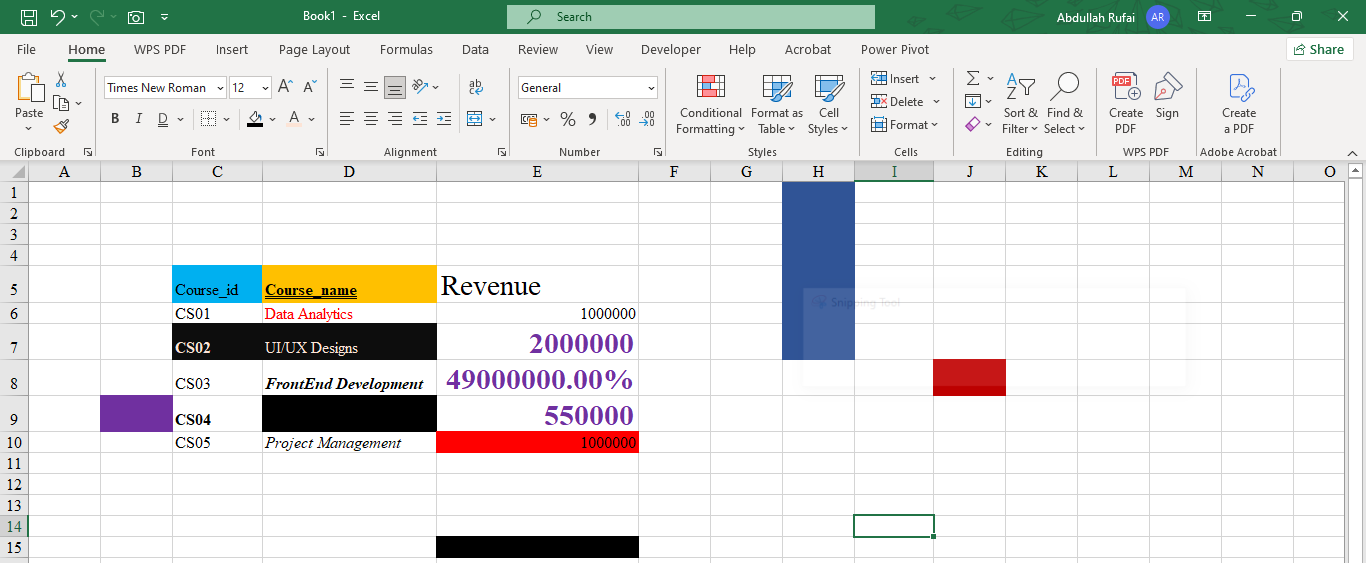Open Conditional Formatting menu
This screenshot has height=563, width=1366.
[x=709, y=105]
